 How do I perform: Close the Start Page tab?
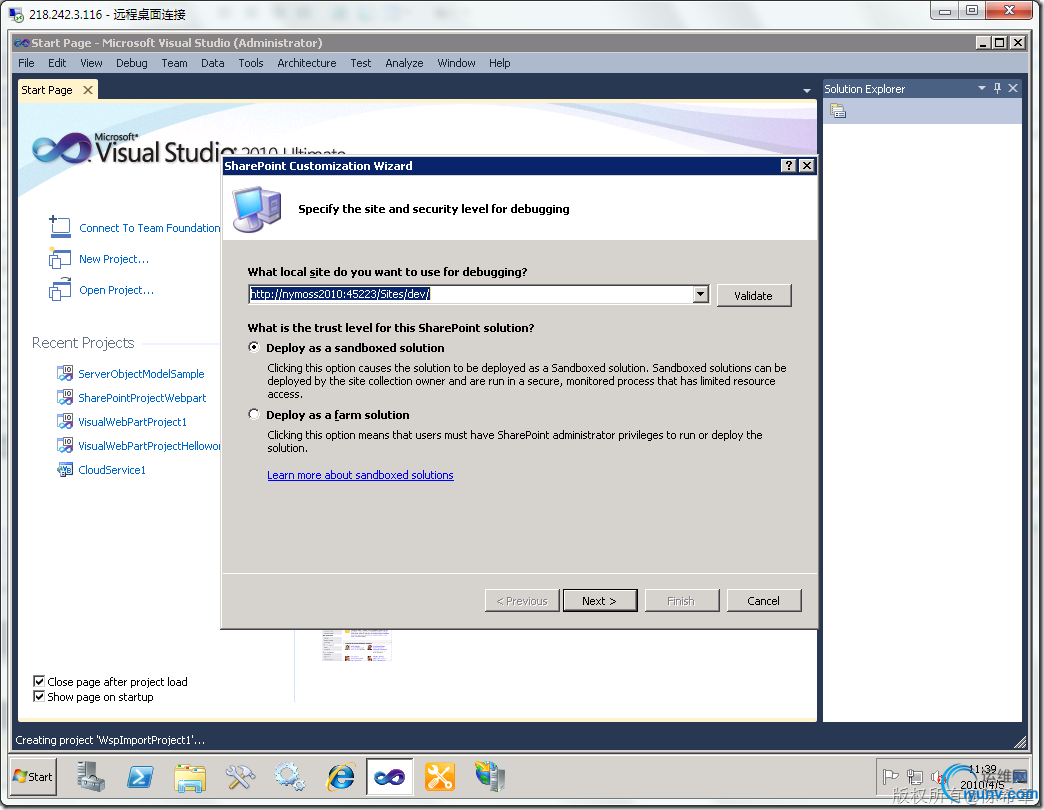coord(88,90)
